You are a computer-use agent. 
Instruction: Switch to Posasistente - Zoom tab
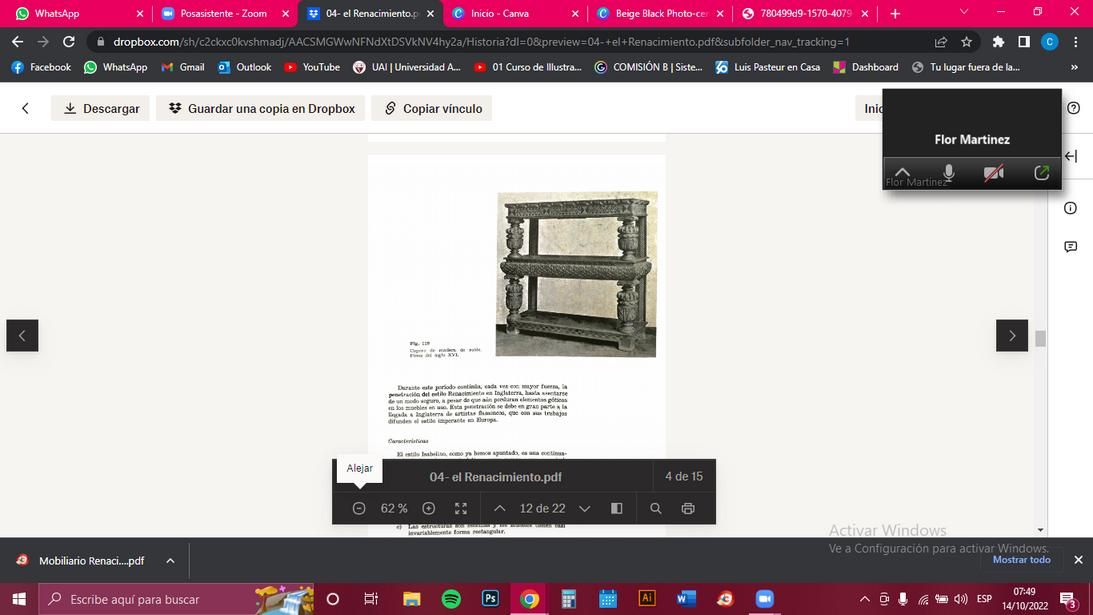[x=223, y=13]
